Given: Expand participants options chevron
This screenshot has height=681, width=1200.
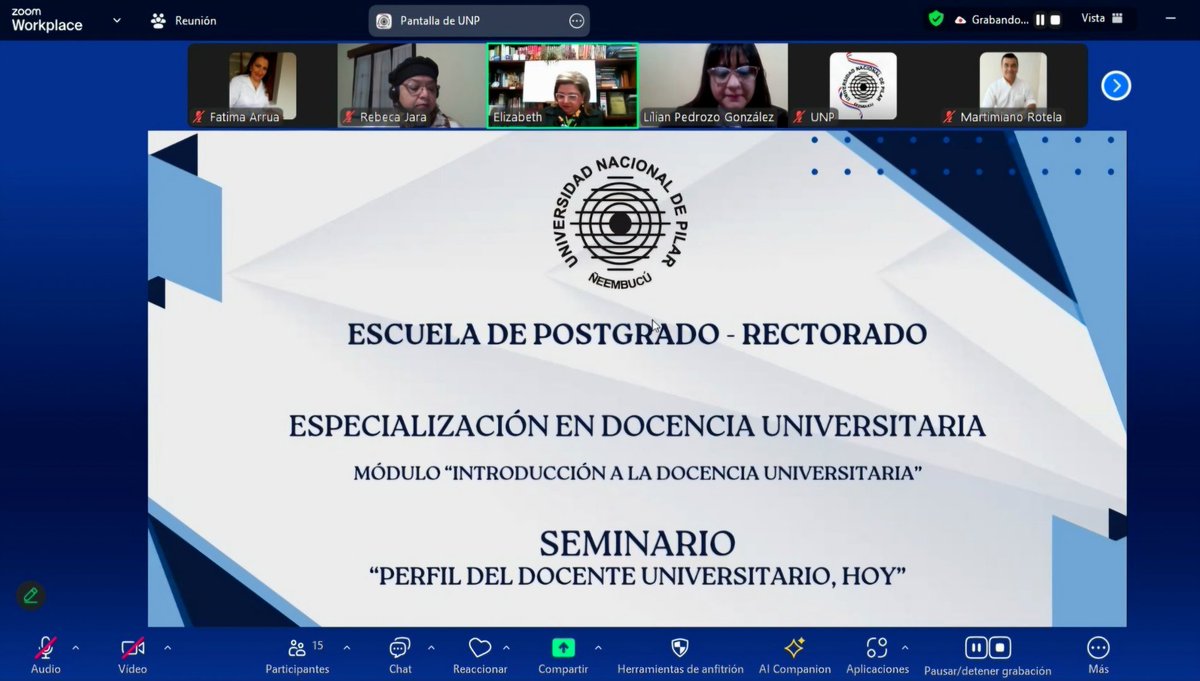Looking at the screenshot, I should 346,648.
